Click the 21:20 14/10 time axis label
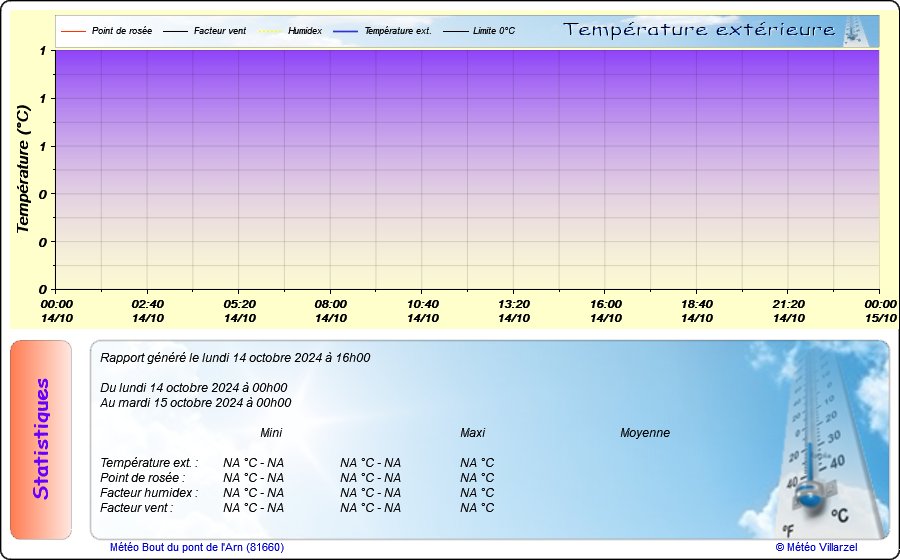Screen dimensions: 900x560 tap(789, 311)
